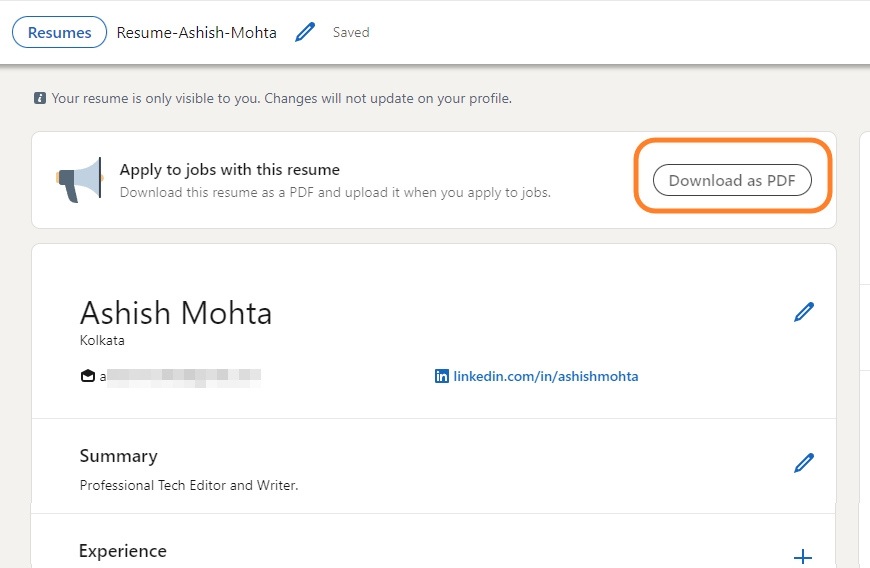870x568 pixels.
Task: Click the Kolkata location text
Action: pyautogui.click(x=102, y=340)
